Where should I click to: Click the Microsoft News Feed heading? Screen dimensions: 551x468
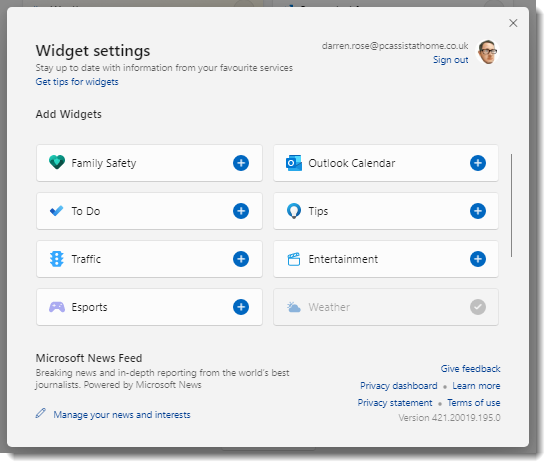coord(89,358)
